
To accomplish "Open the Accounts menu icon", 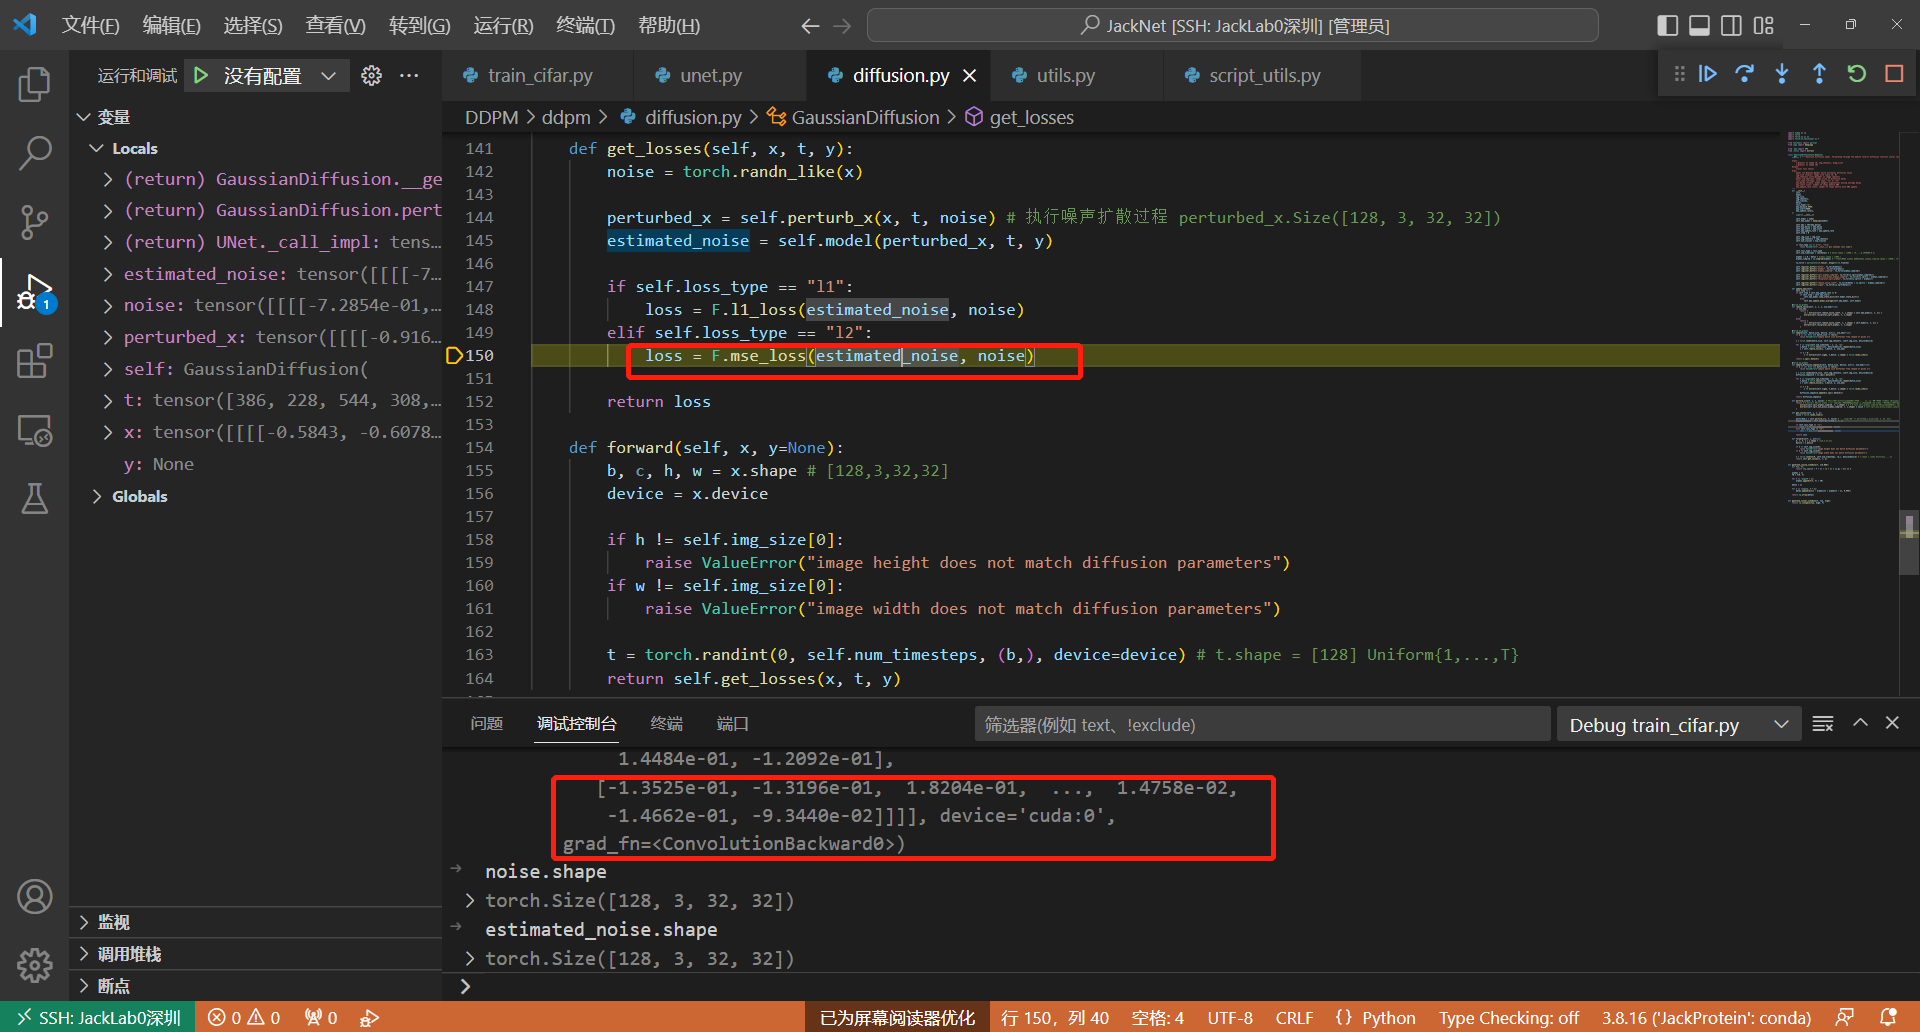I will (x=34, y=897).
